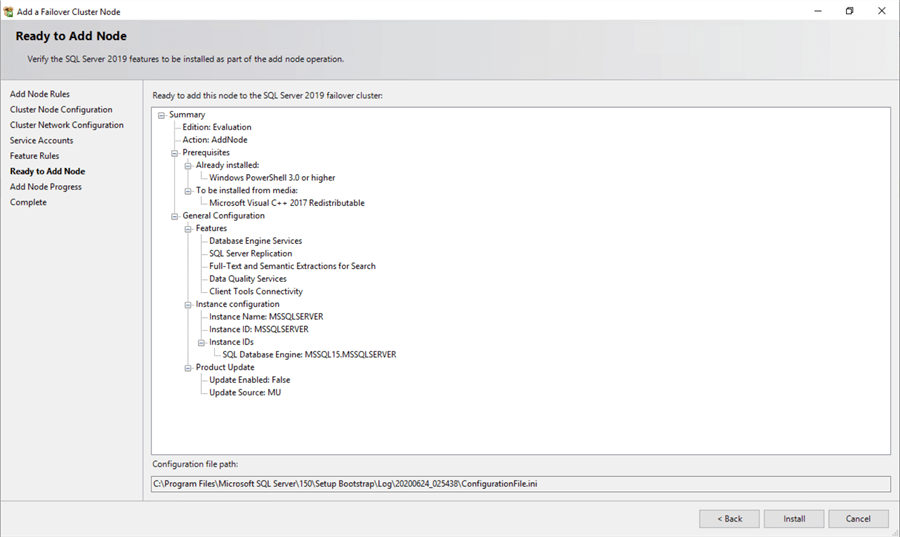This screenshot has width=900, height=537.
Task: Click the configuration file path field
Action: click(521, 484)
